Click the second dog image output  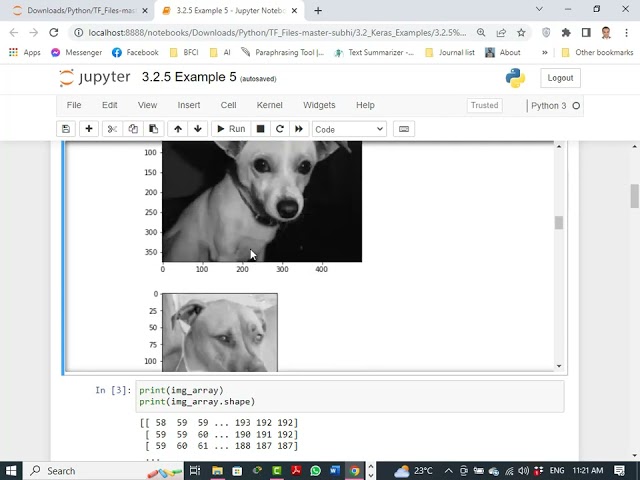pyautogui.click(x=220, y=332)
